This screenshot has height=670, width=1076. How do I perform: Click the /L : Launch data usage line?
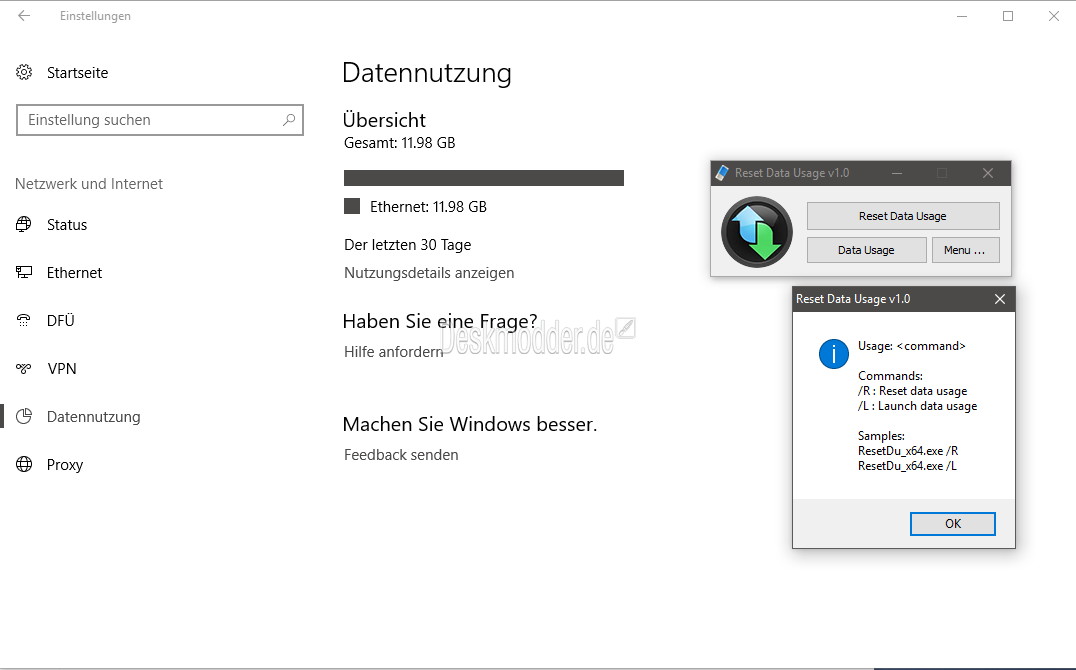pos(917,406)
